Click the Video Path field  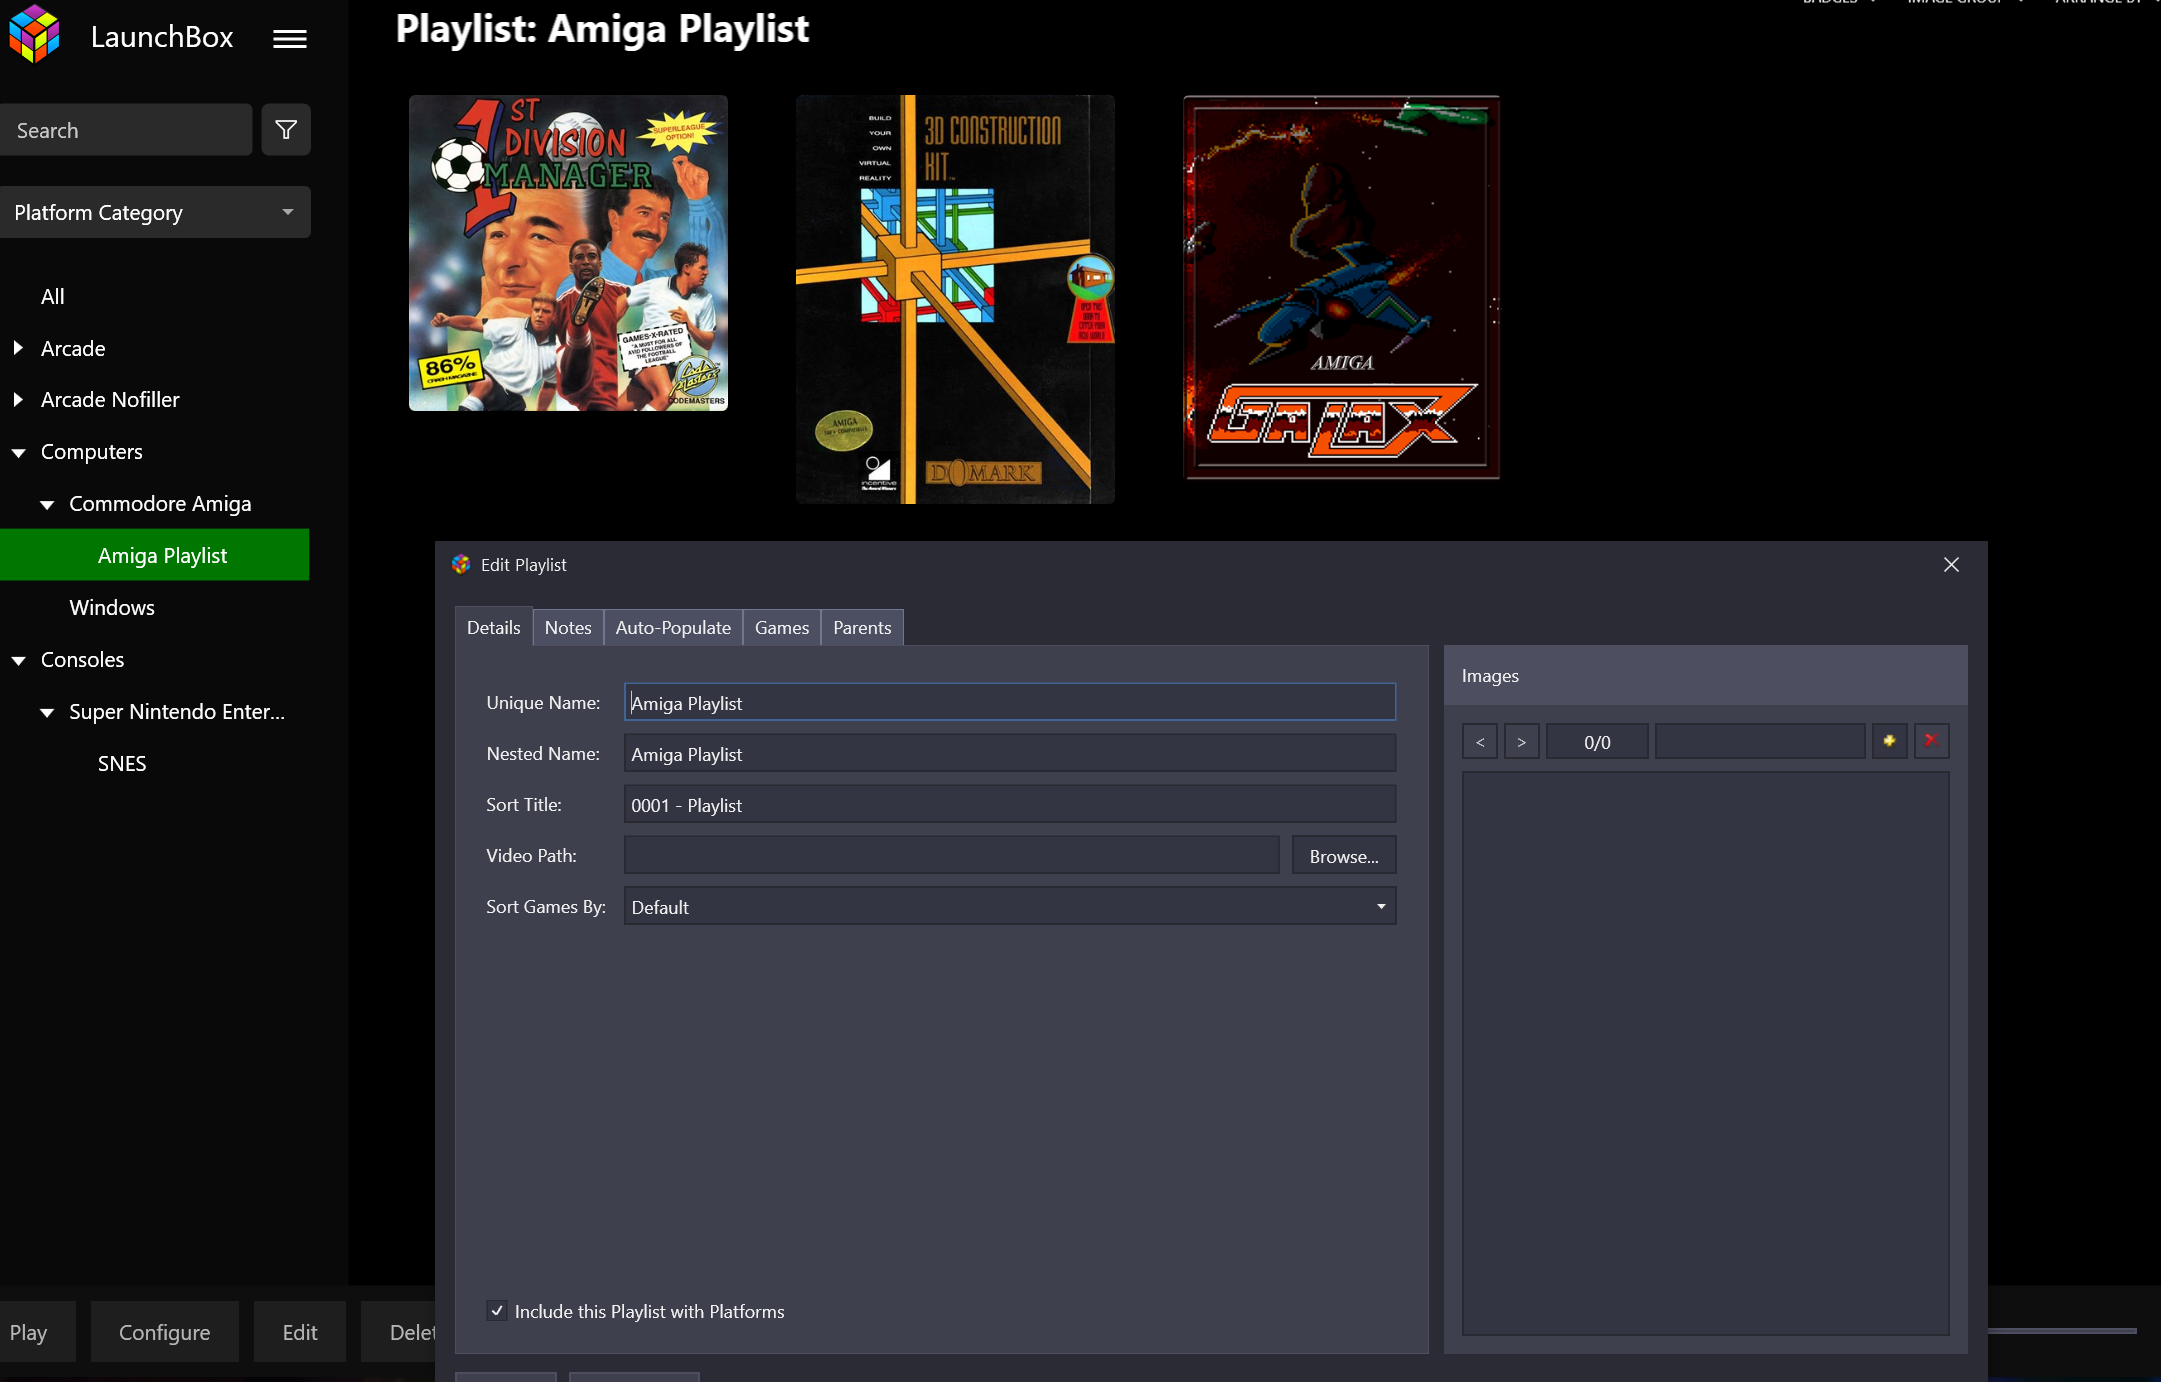click(952, 856)
